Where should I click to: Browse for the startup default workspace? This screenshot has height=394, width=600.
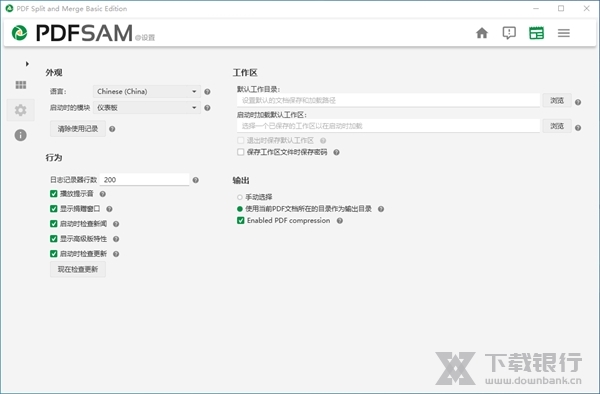[557, 126]
